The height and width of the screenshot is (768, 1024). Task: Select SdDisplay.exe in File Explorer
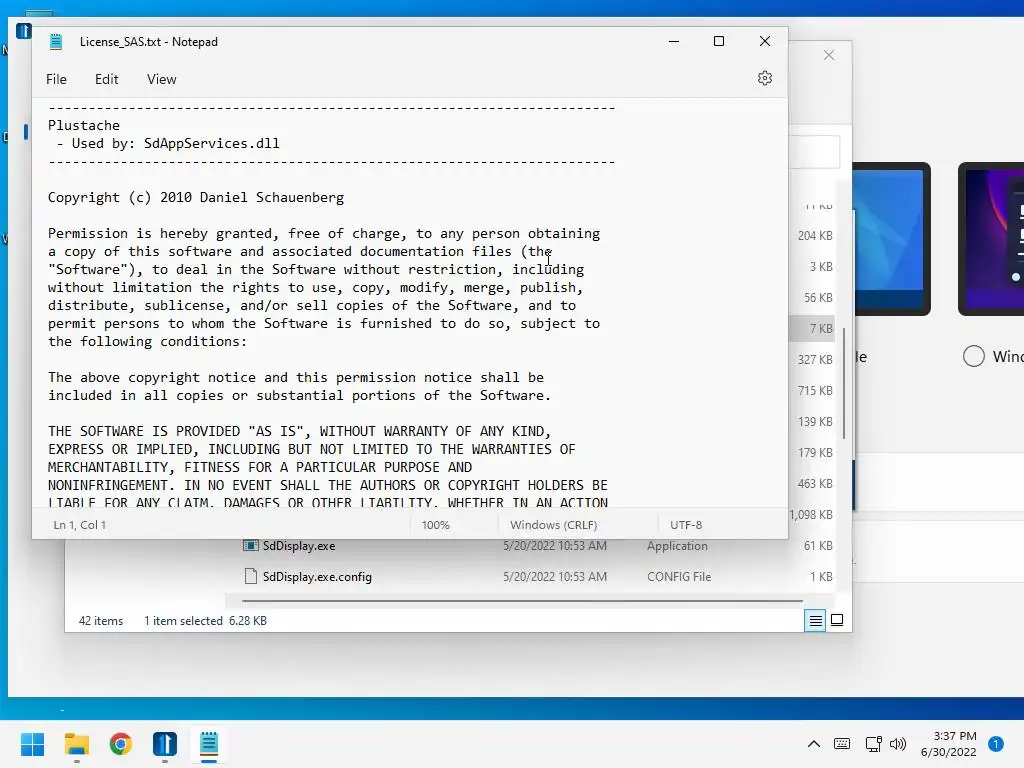point(298,546)
